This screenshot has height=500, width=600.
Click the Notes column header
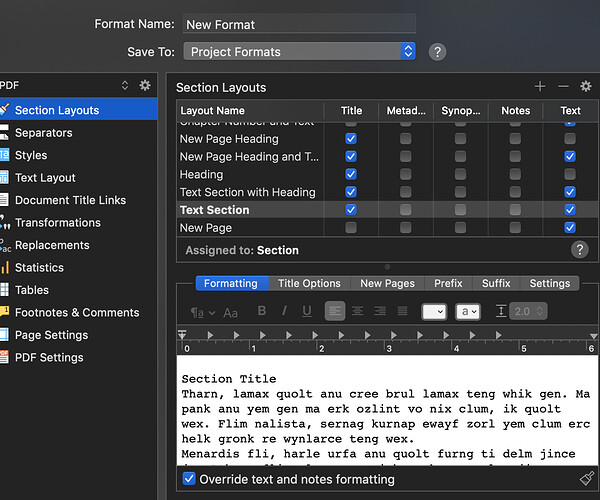515,111
